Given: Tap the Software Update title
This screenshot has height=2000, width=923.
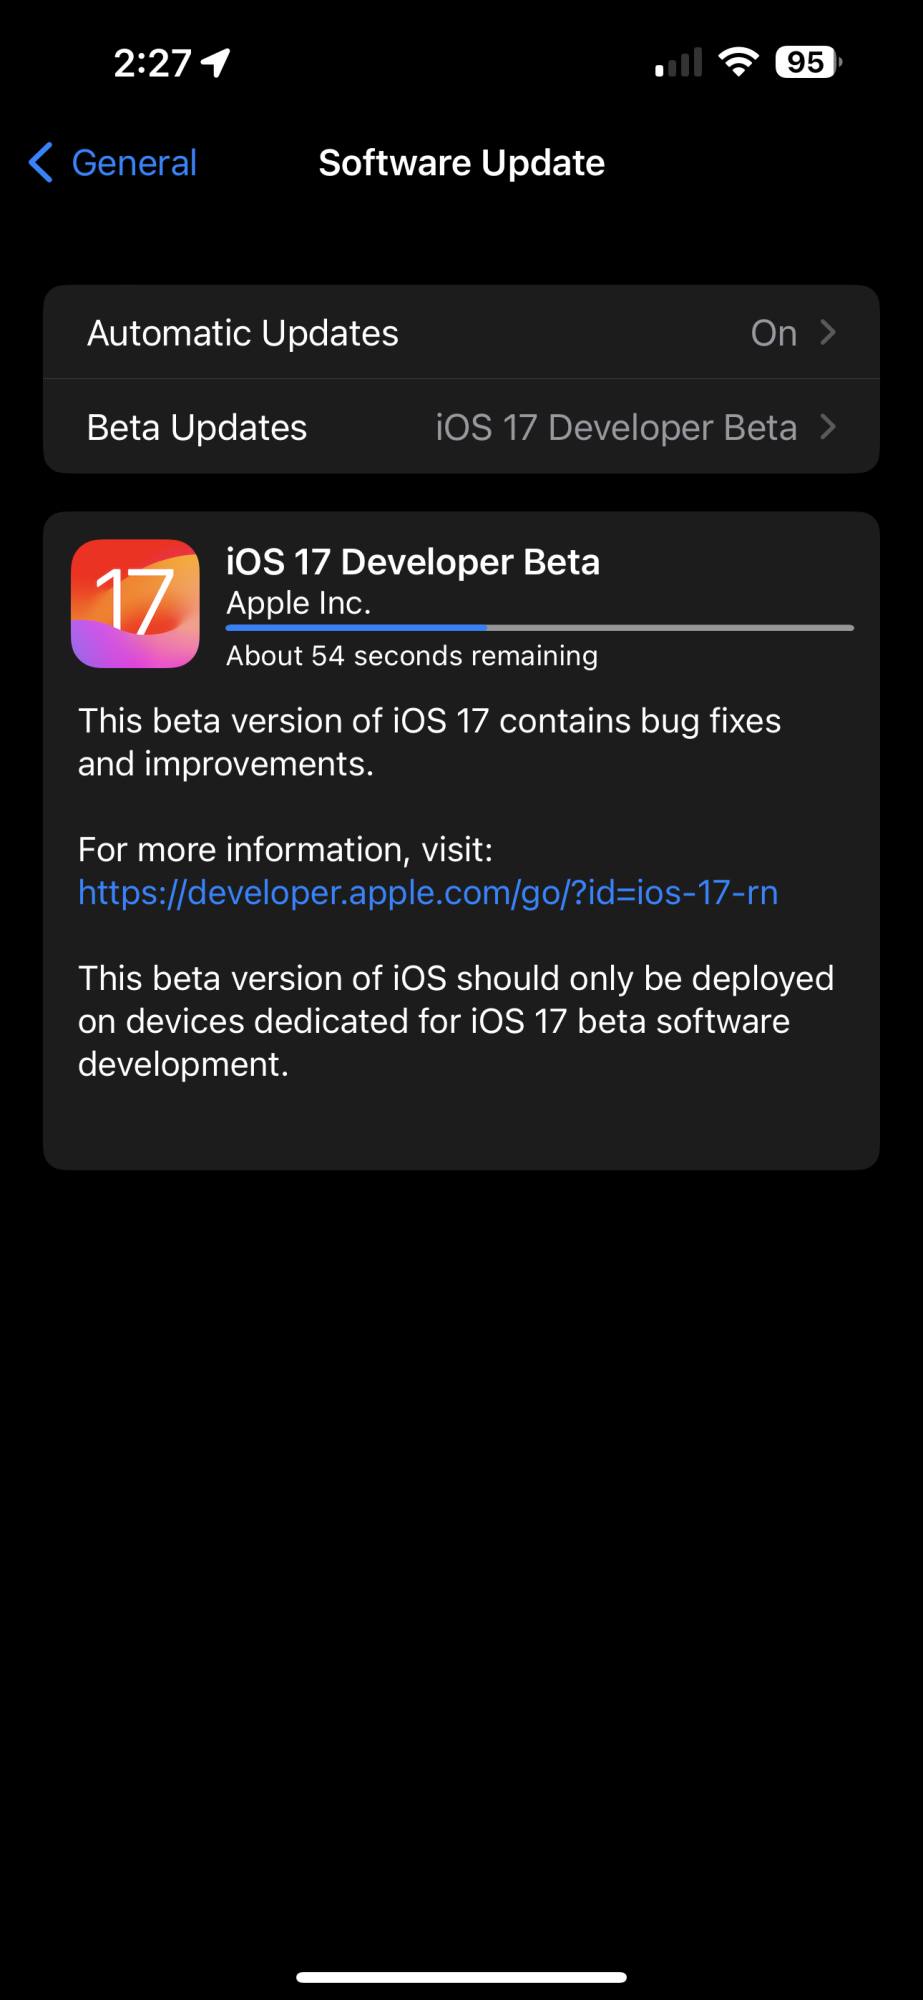Looking at the screenshot, I should pyautogui.click(x=461, y=163).
